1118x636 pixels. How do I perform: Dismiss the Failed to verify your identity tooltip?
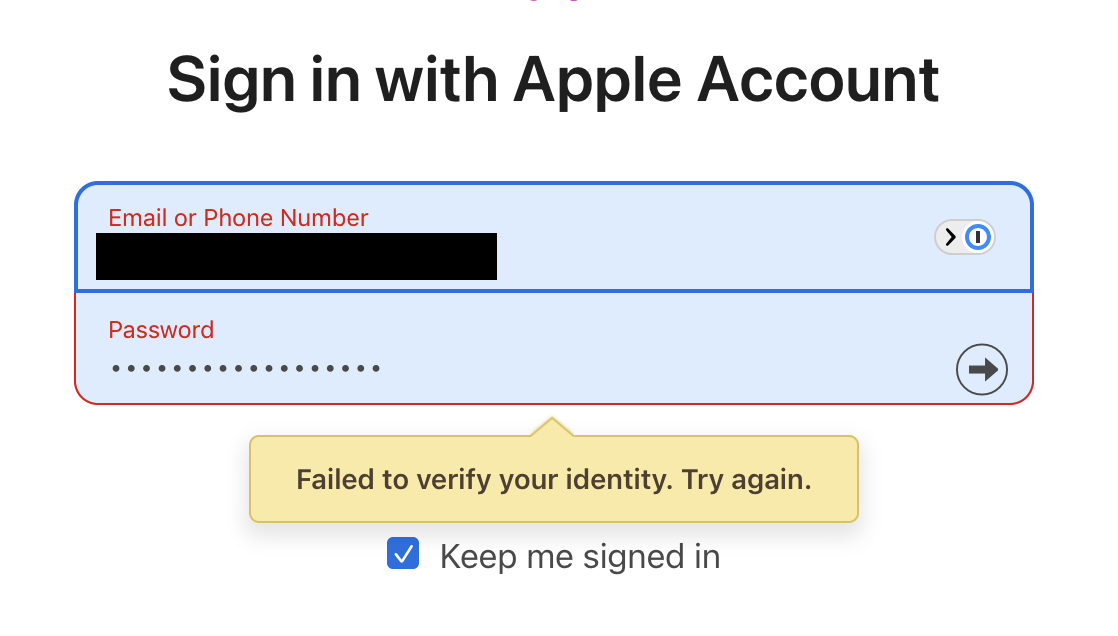(x=553, y=479)
